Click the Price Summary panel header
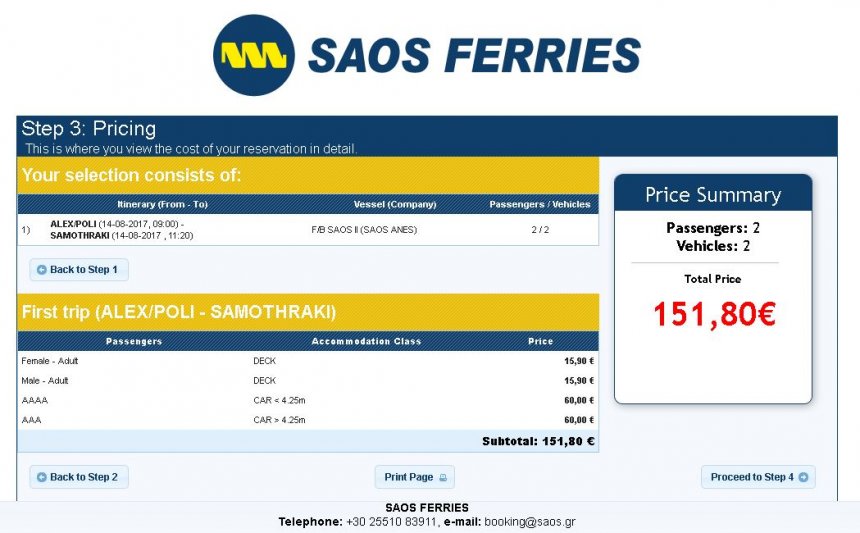This screenshot has width=860, height=533. point(712,194)
